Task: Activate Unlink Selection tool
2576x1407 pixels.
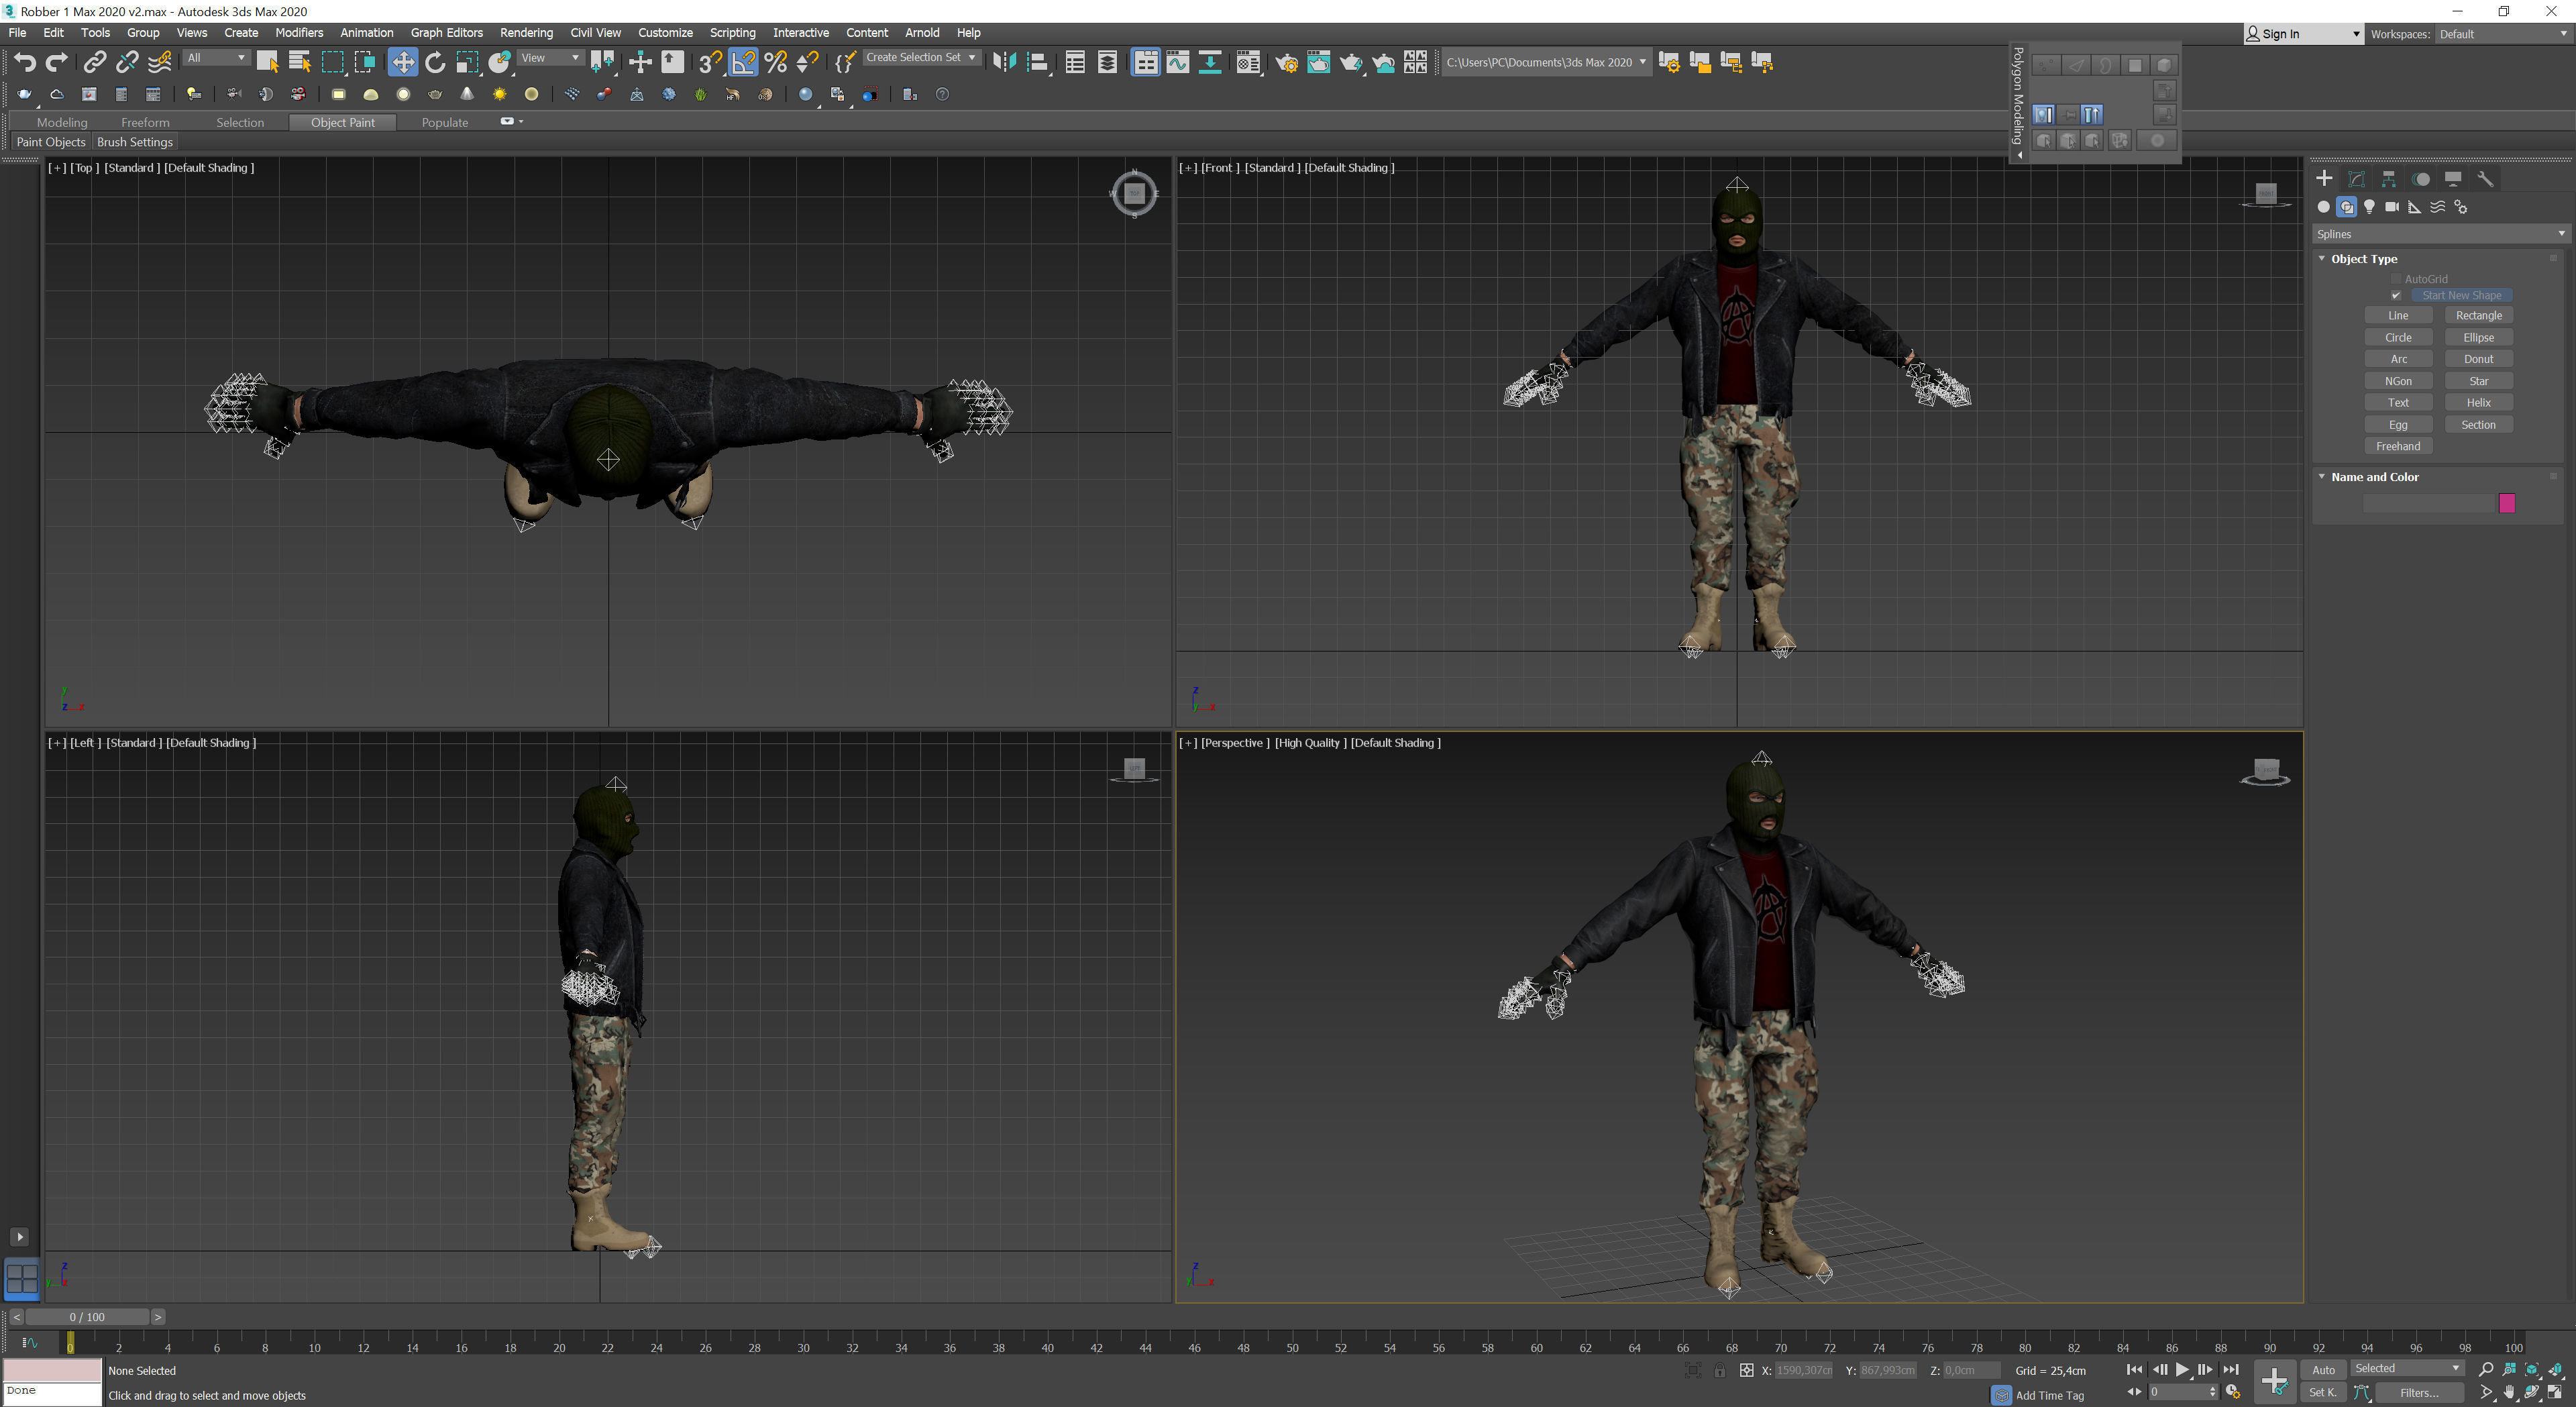Action: click(x=126, y=62)
